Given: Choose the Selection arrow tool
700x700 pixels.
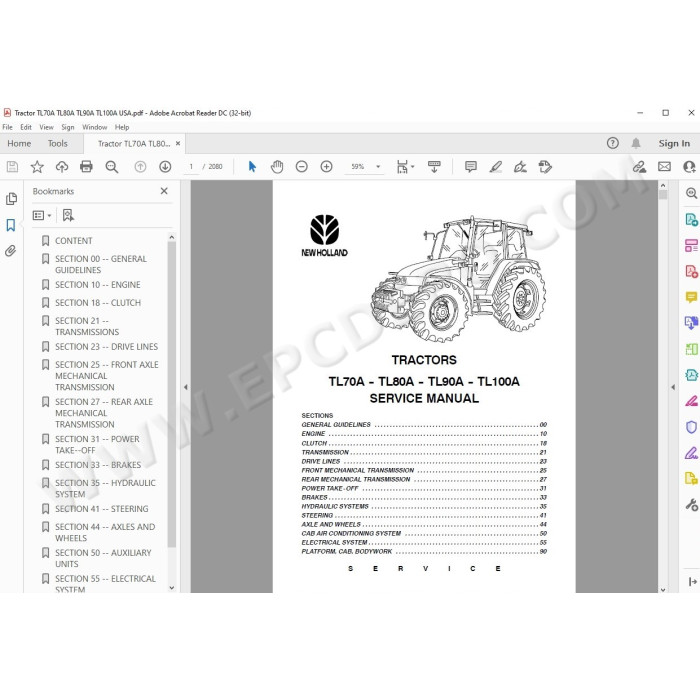Looking at the screenshot, I should point(252,167).
